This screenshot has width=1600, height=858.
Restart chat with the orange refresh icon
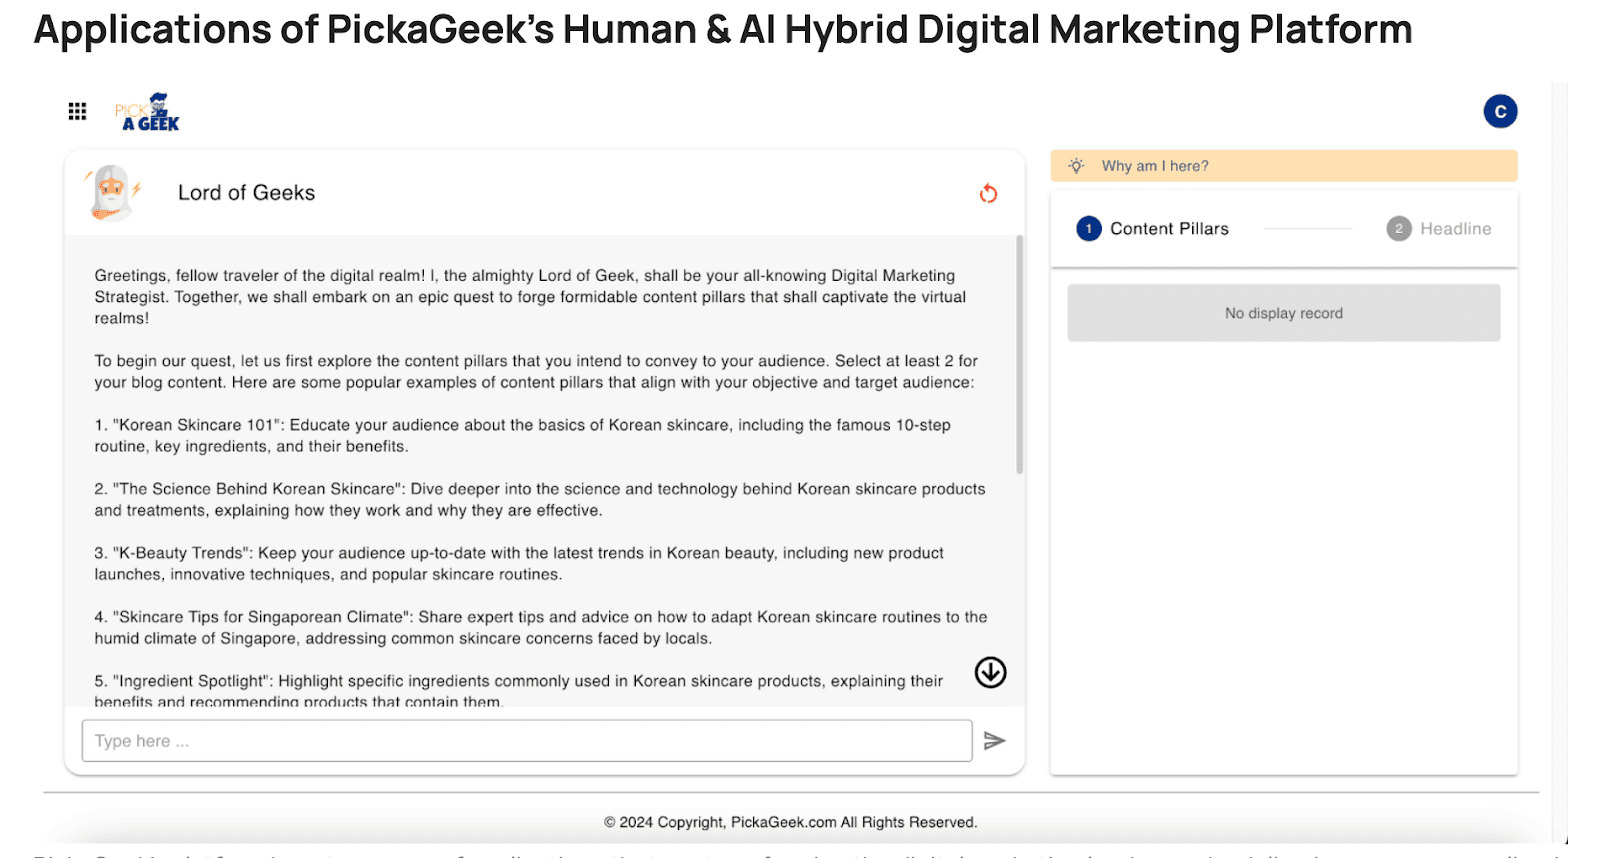pyautogui.click(x=988, y=193)
